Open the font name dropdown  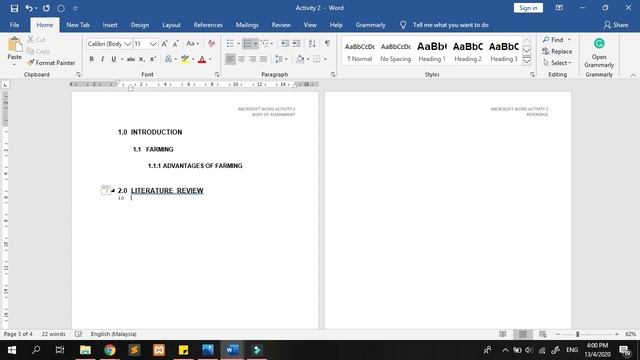[127, 44]
